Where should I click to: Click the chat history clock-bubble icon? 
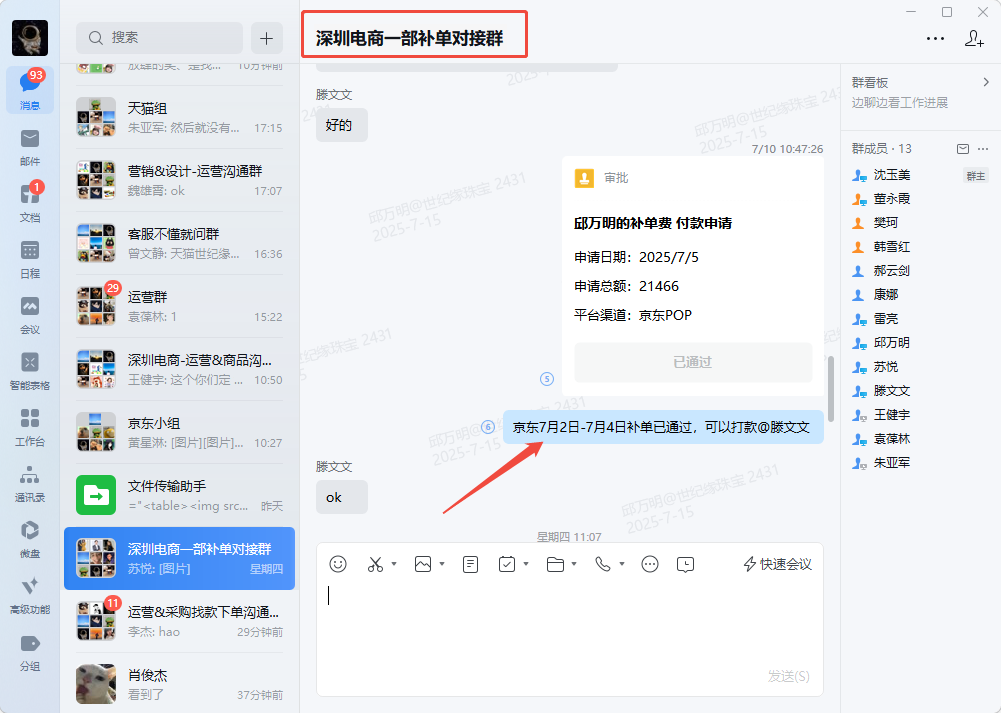pos(685,564)
